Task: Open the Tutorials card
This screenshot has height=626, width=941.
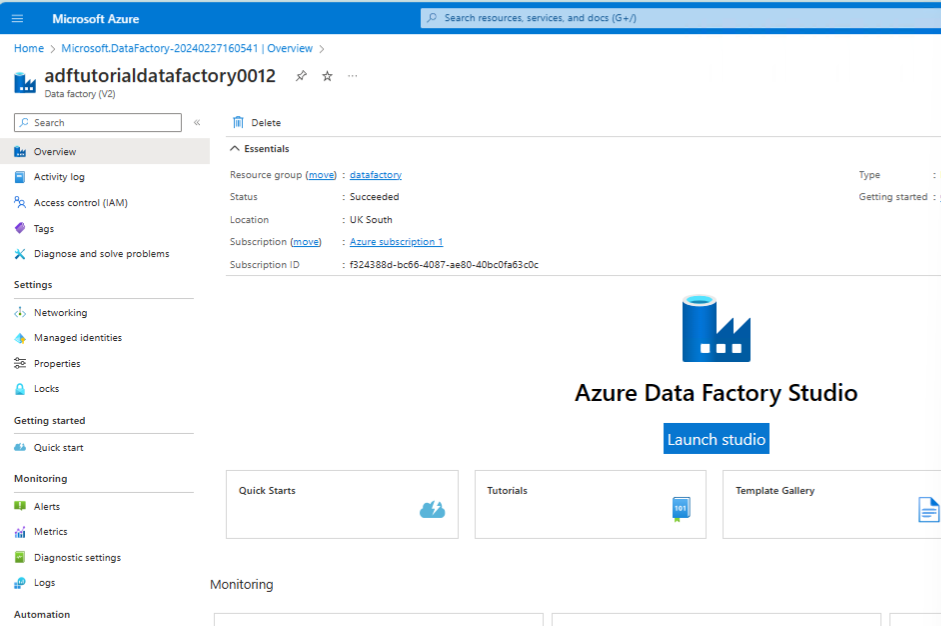Action: 591,504
